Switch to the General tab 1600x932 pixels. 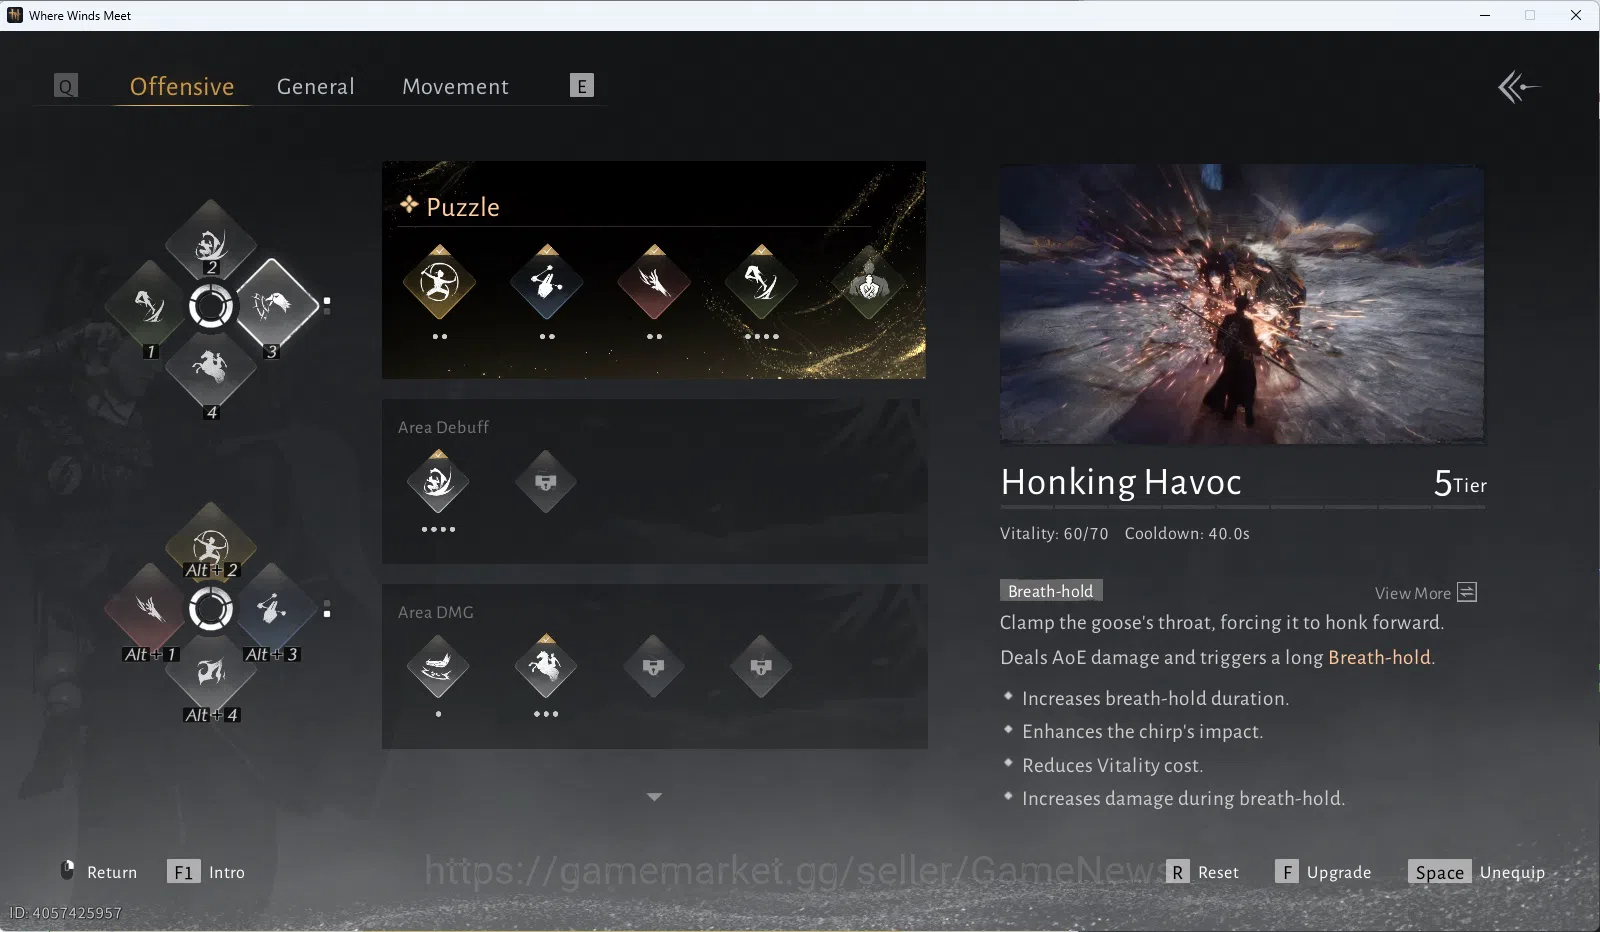click(316, 87)
